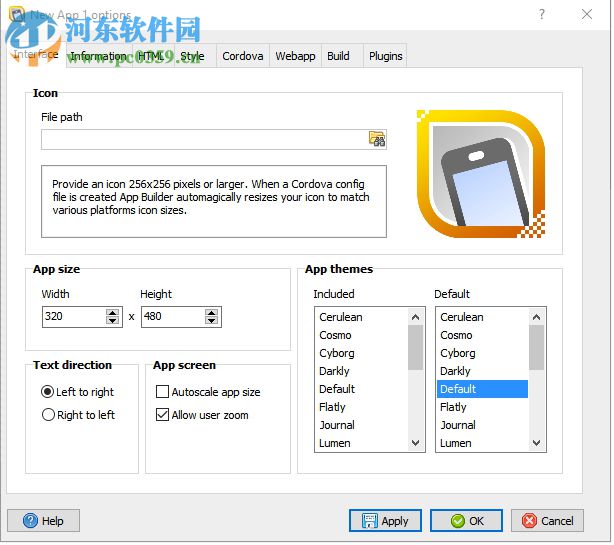
Task: Click the Help button
Action: 43,521
